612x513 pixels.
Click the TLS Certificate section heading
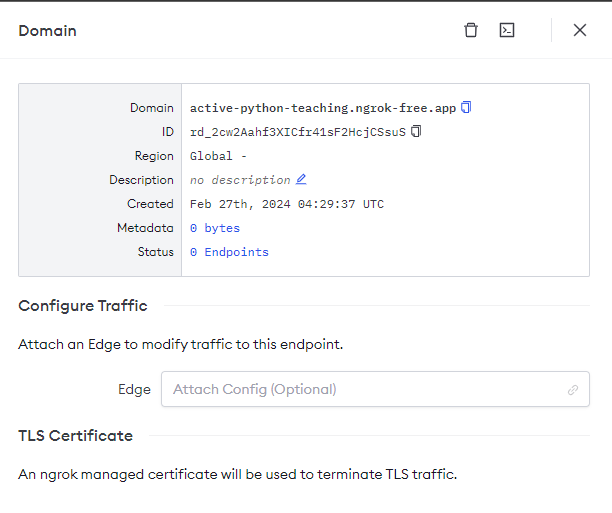(75, 436)
